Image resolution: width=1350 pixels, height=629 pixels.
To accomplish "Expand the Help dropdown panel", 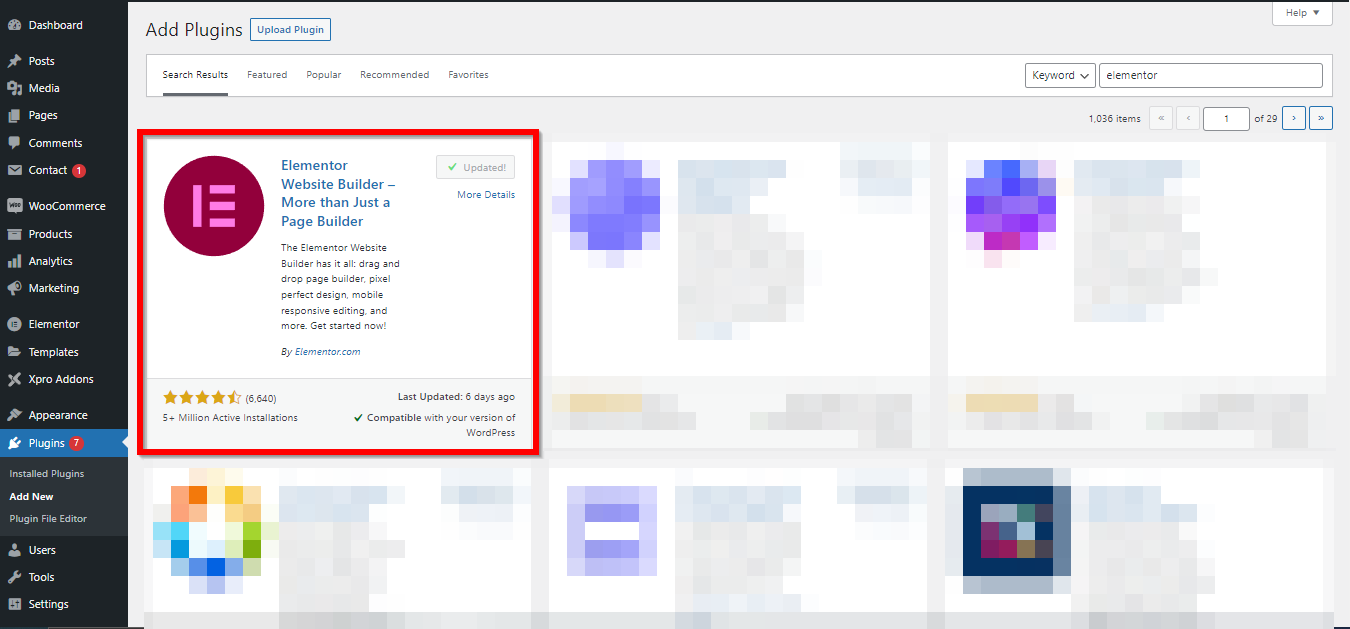I will 1302,13.
